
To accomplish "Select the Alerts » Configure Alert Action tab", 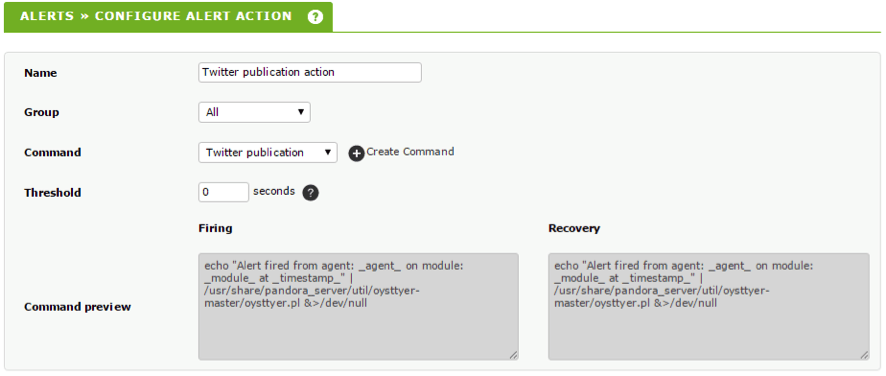I will click(168, 16).
